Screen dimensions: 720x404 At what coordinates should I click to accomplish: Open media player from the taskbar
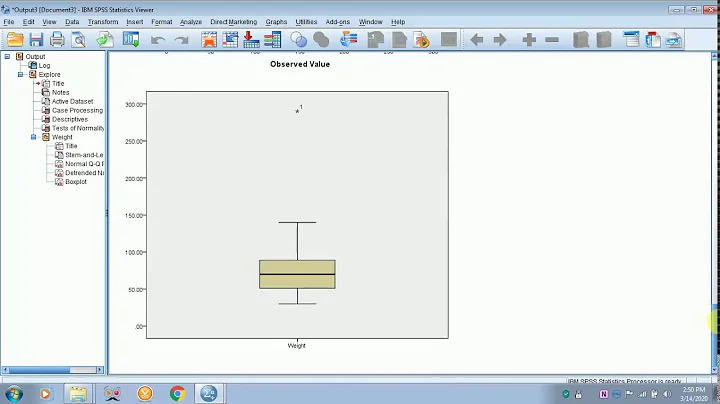[45, 394]
